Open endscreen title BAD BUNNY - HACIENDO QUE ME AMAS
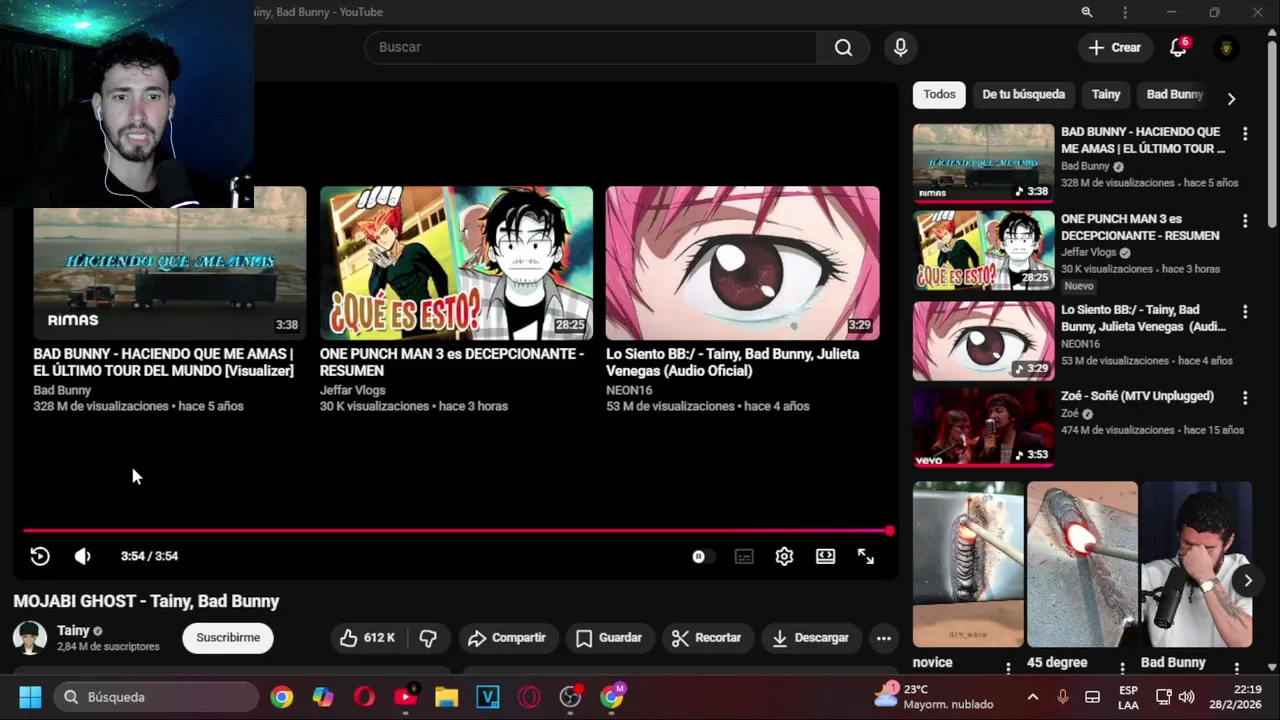The height and width of the screenshot is (720, 1280). point(163,362)
